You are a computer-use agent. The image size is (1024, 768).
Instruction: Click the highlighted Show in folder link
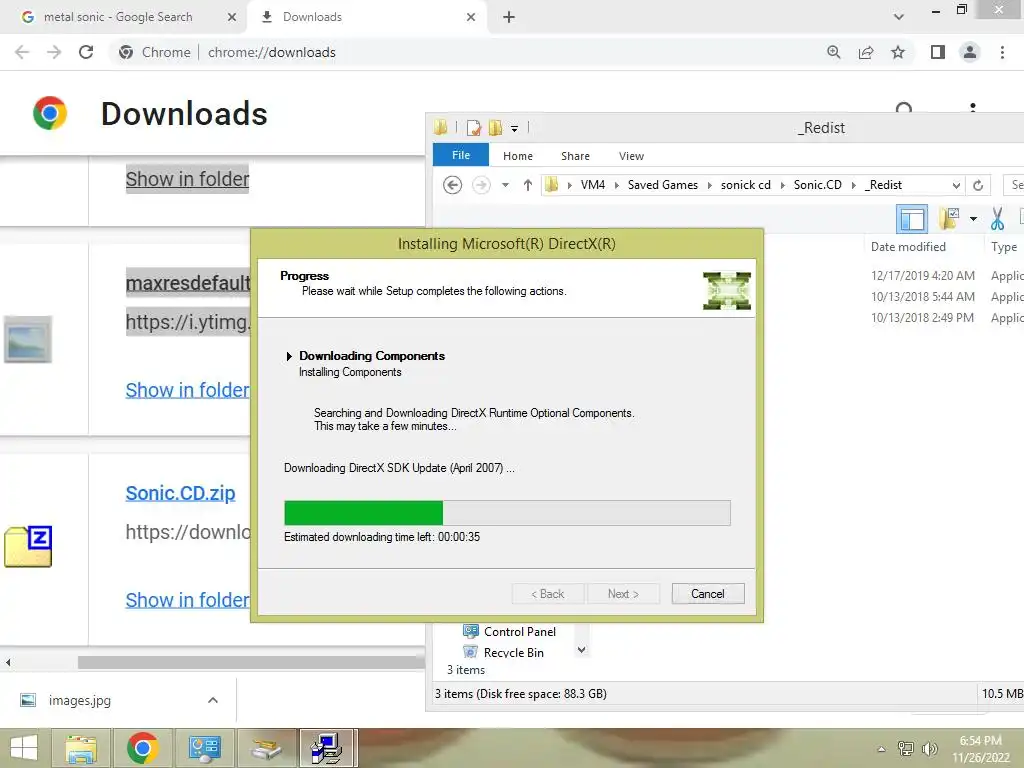[x=187, y=178]
